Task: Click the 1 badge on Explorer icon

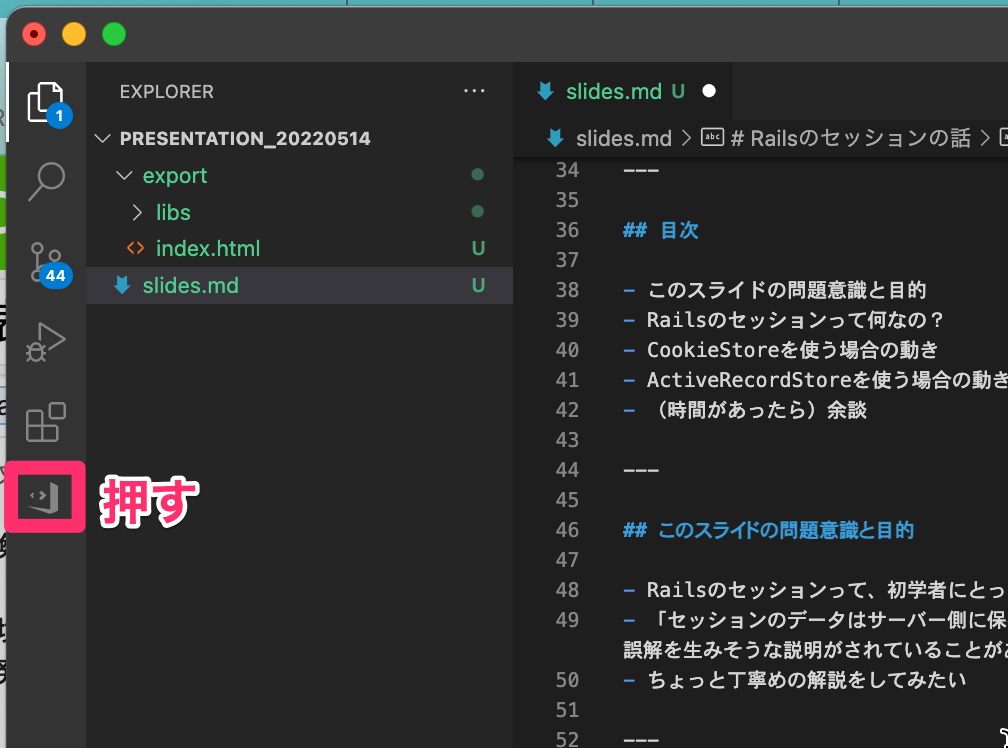Action: click(x=60, y=116)
